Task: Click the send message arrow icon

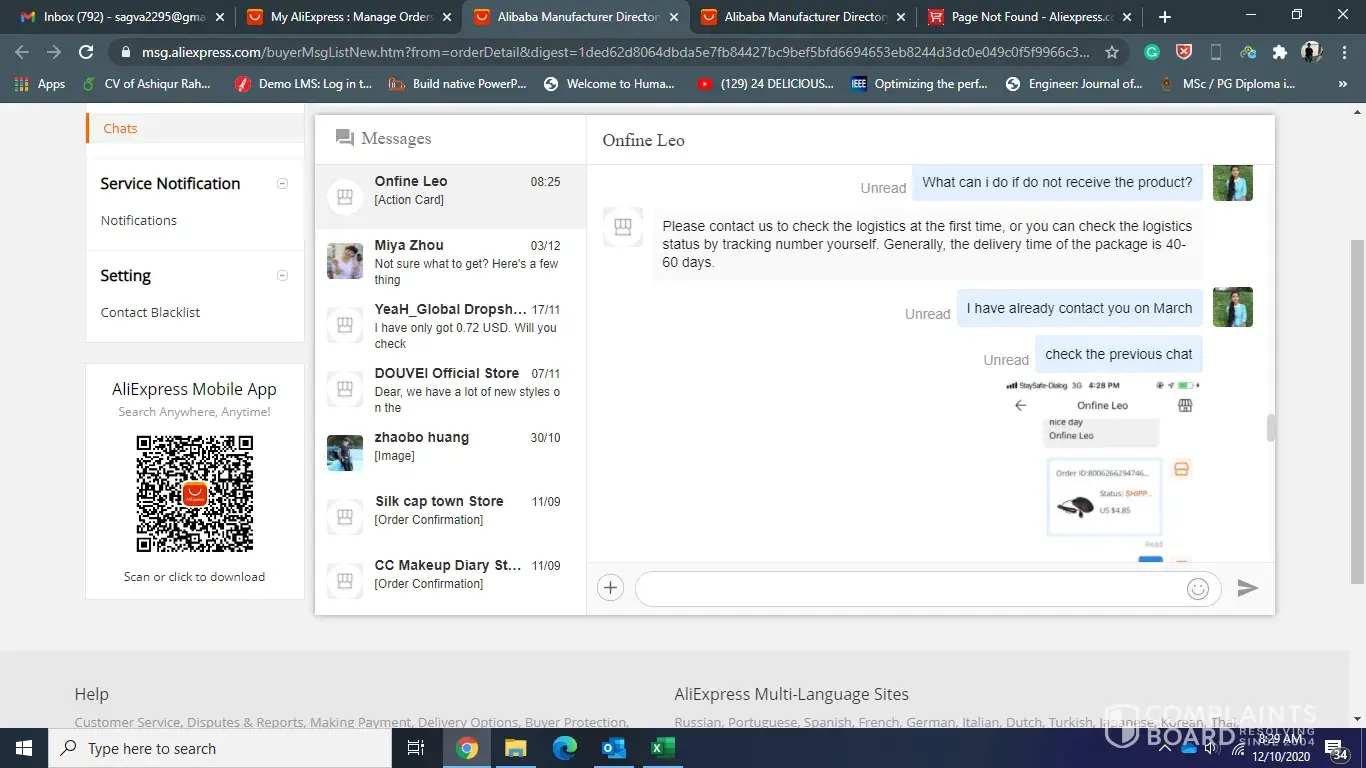Action: click(x=1247, y=588)
